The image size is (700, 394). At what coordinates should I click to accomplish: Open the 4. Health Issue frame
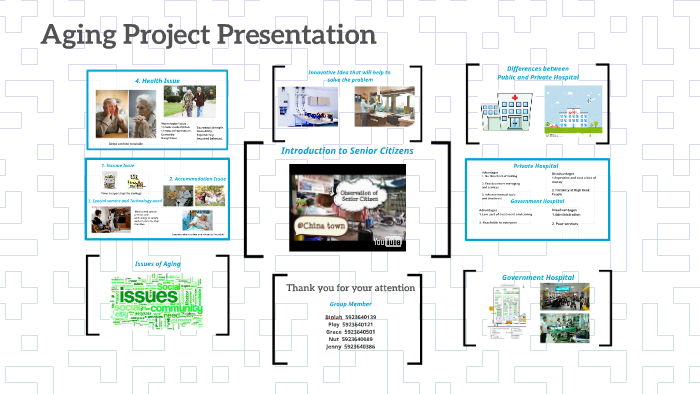point(157,110)
